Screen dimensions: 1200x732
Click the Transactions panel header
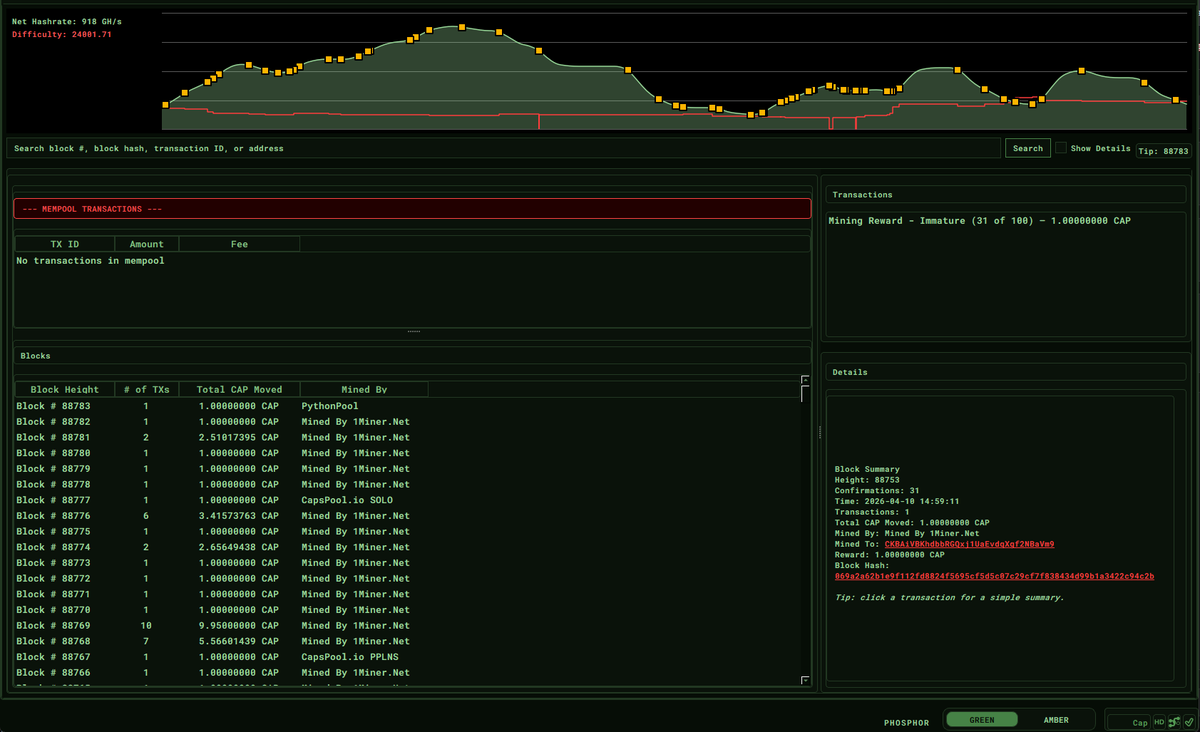pos(1006,195)
